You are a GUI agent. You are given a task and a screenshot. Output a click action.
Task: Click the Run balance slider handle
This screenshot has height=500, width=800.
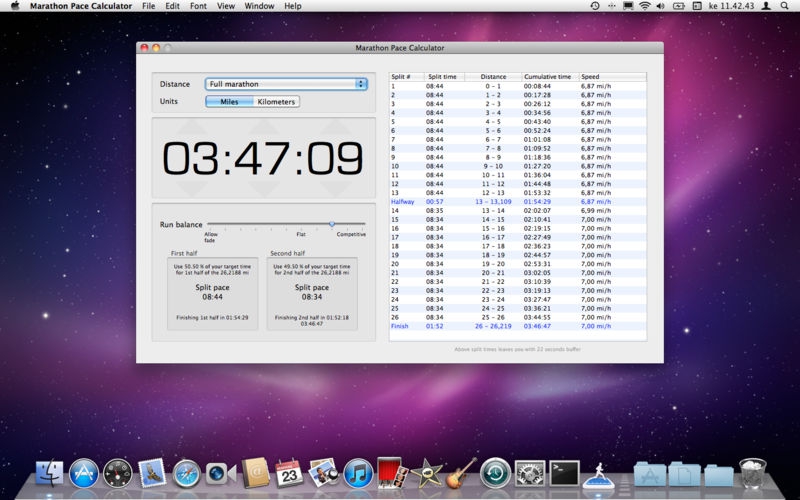click(332, 224)
